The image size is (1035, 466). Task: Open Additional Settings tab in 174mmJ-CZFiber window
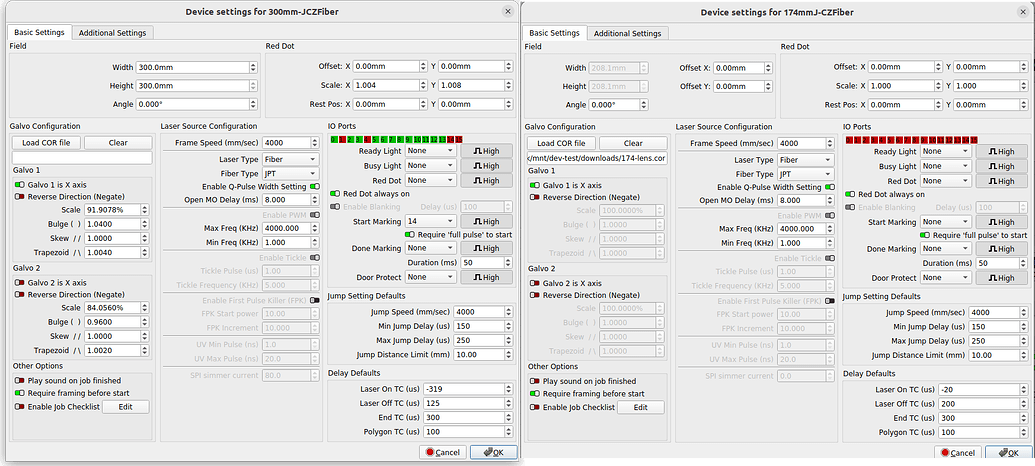coord(627,33)
